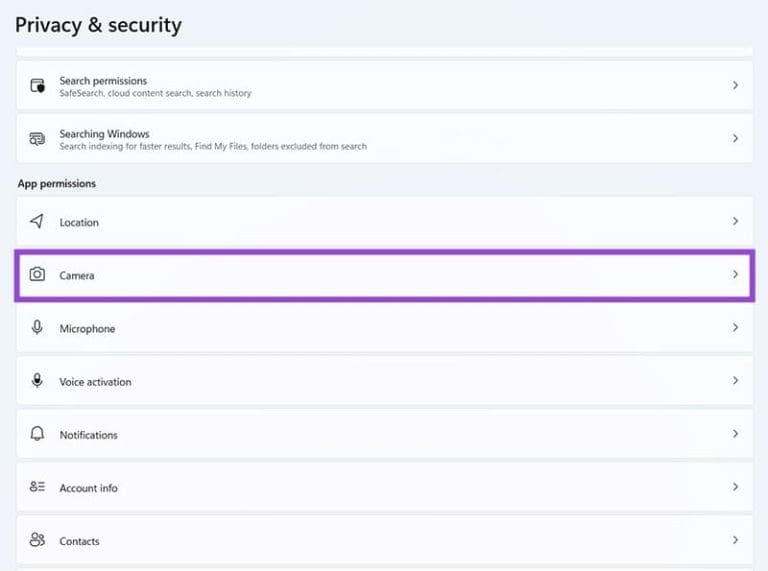Screen dimensions: 768x571
Task: Click the Searching Windows icon
Action: [37, 139]
